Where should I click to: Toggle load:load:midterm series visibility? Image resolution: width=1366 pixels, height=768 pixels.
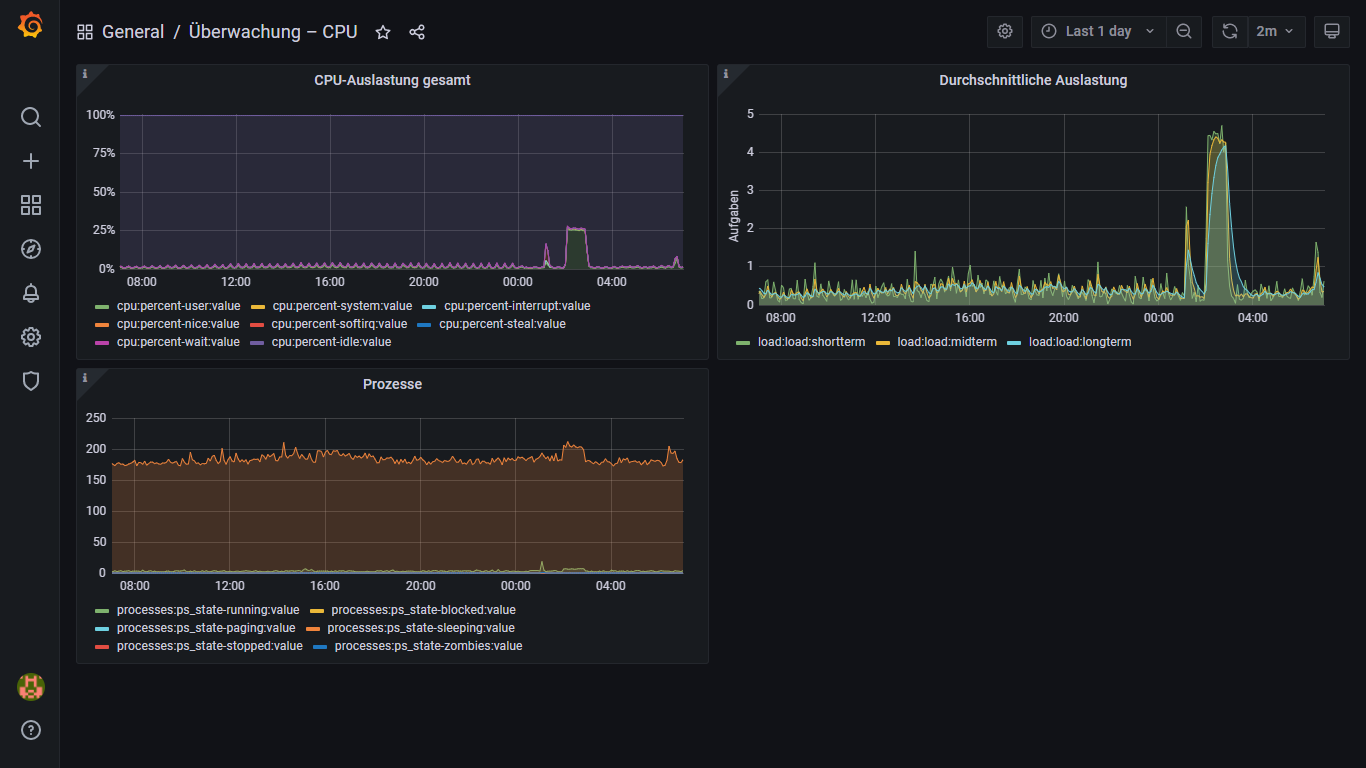coord(946,342)
